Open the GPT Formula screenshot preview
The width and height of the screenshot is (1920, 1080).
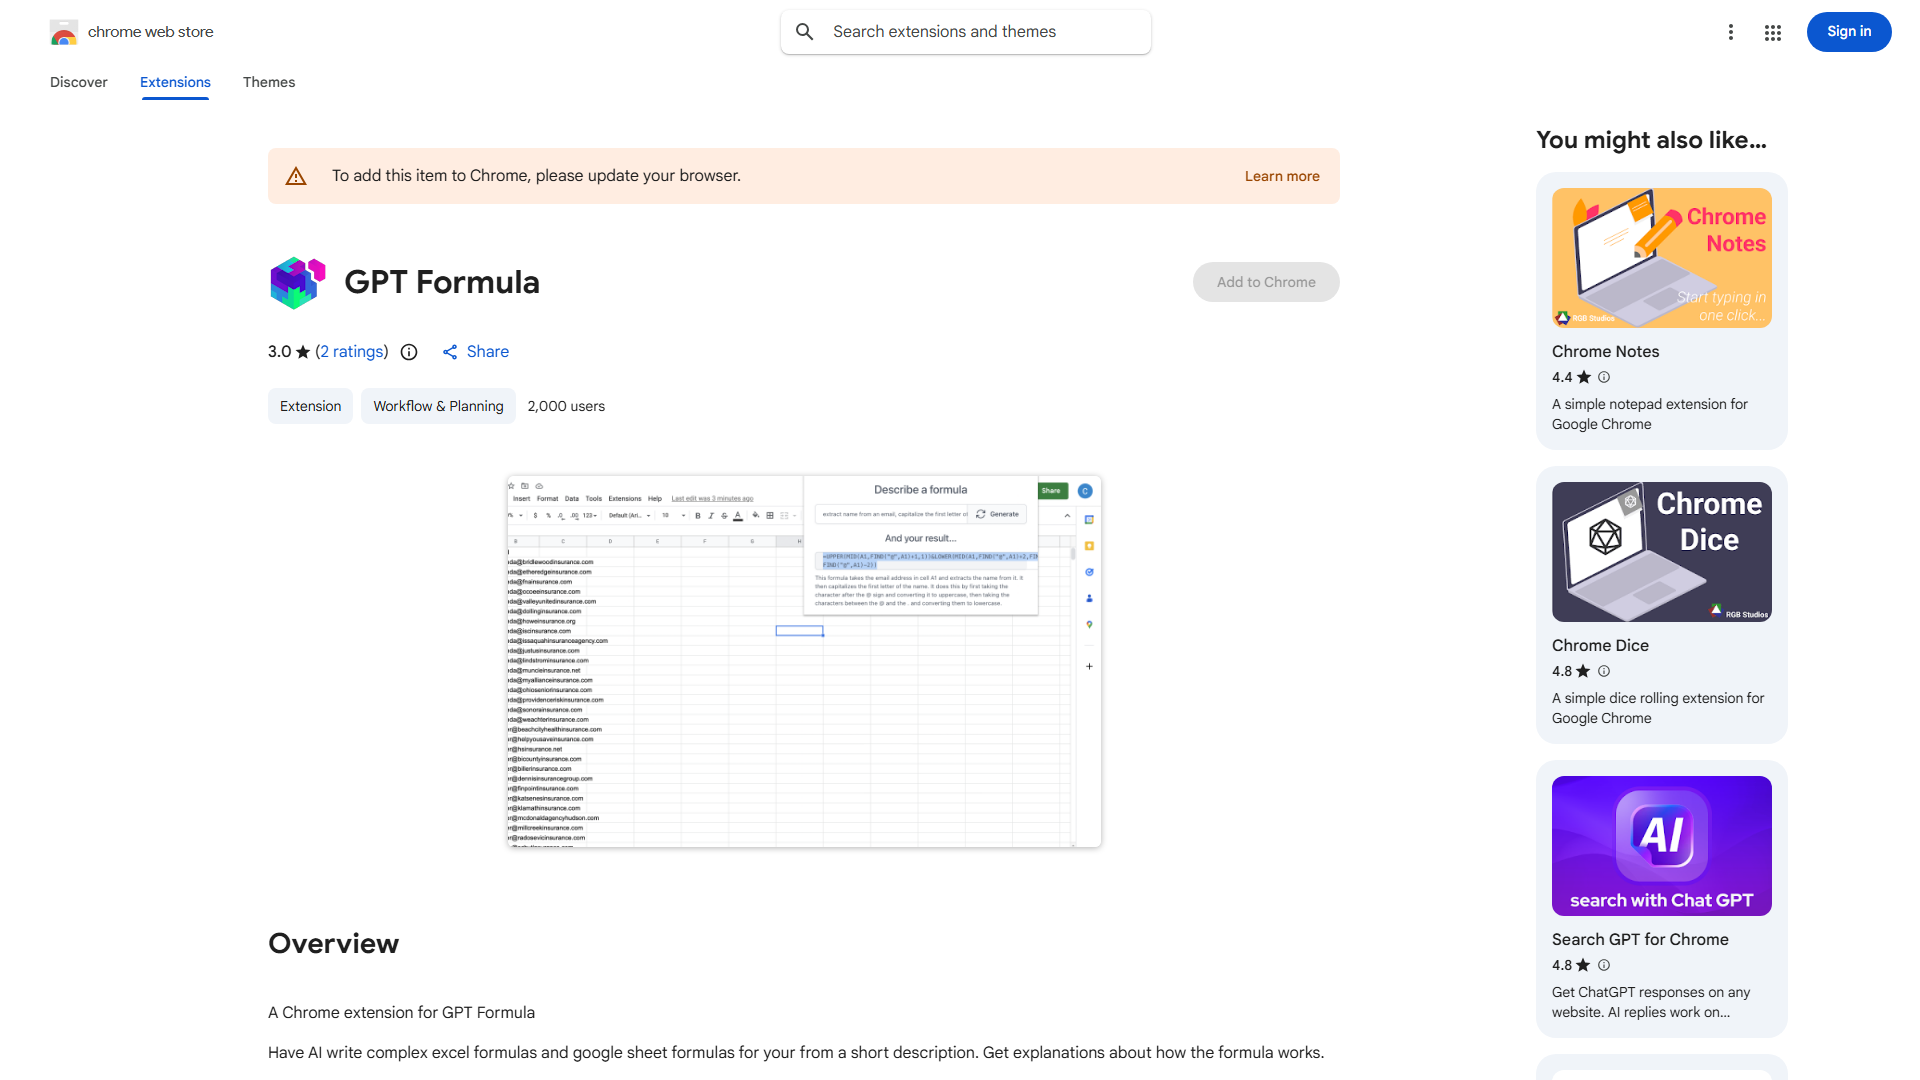point(803,660)
